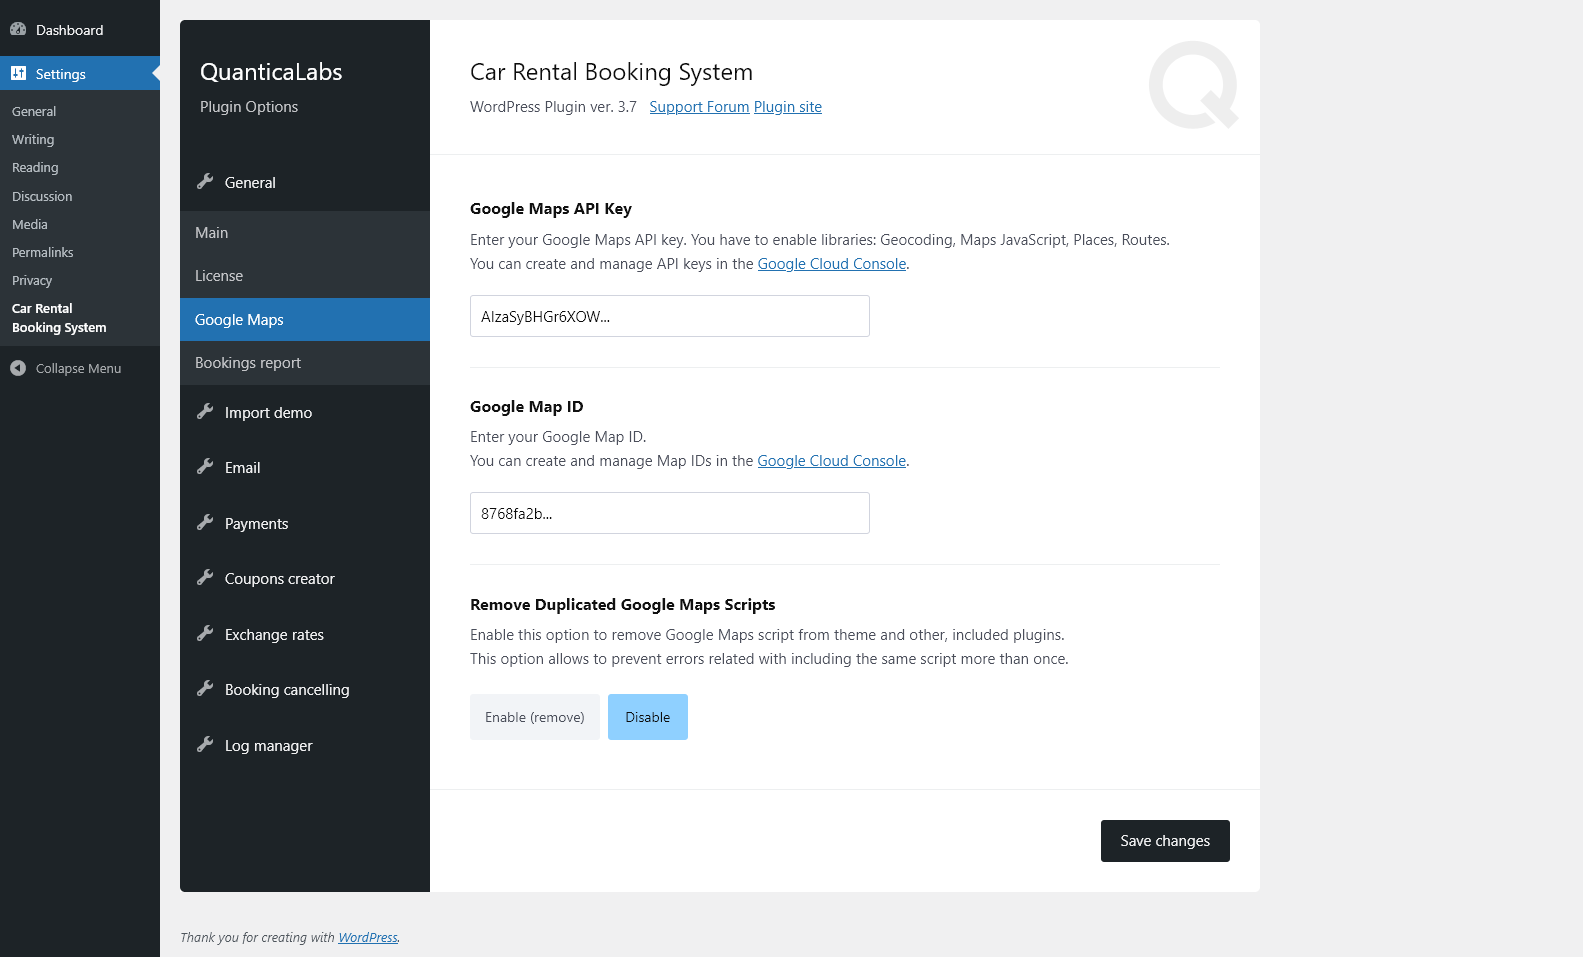Select Enable (remove) option
Viewport: 1583px width, 957px height.
click(x=535, y=717)
